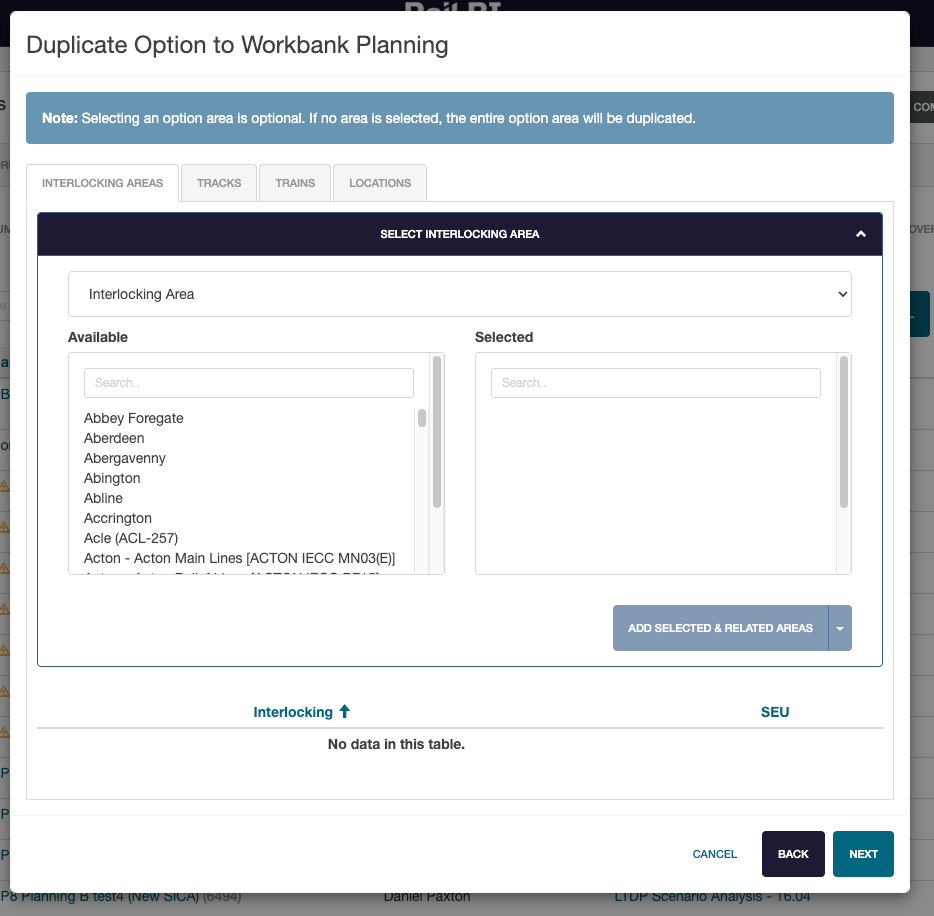Open the Locations tab
The height and width of the screenshot is (916, 934).
pos(380,183)
